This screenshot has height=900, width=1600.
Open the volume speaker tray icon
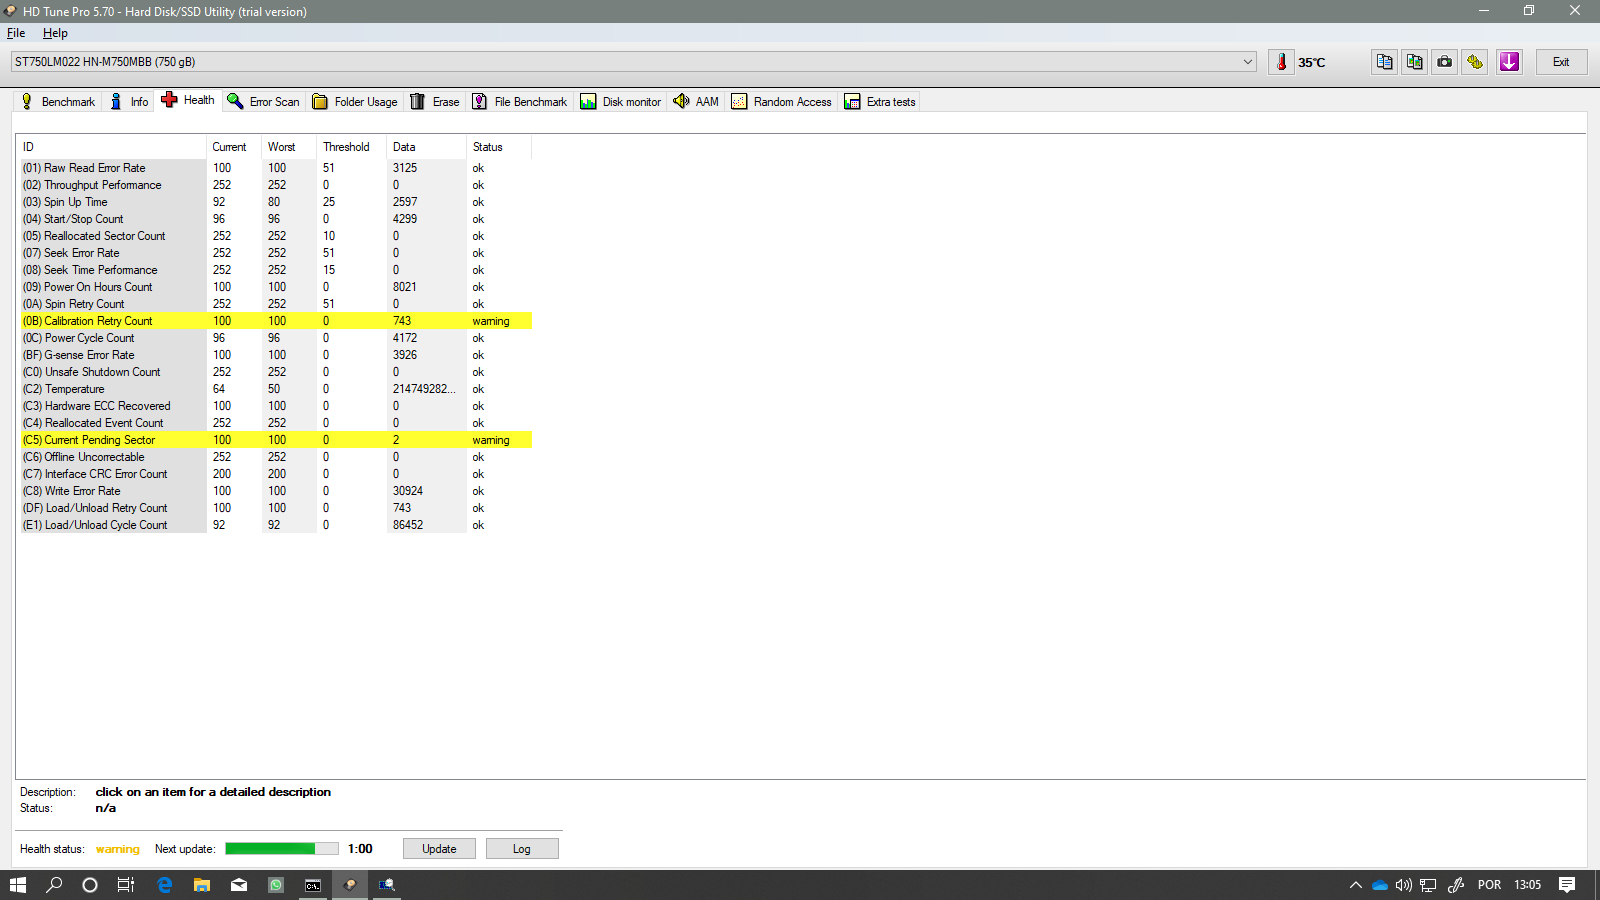[1404, 885]
